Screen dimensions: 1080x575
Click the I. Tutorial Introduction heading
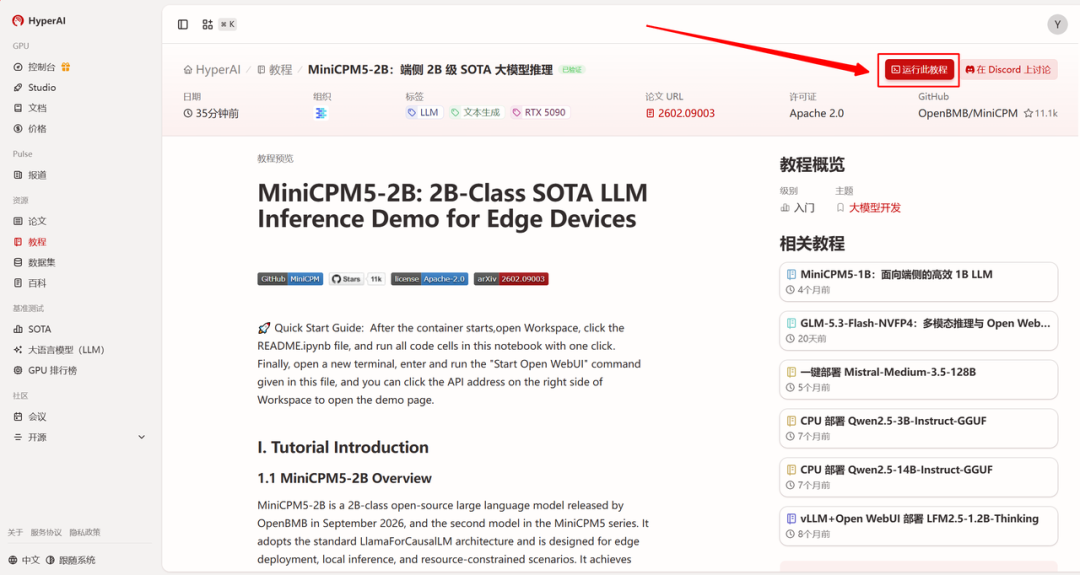pos(343,447)
